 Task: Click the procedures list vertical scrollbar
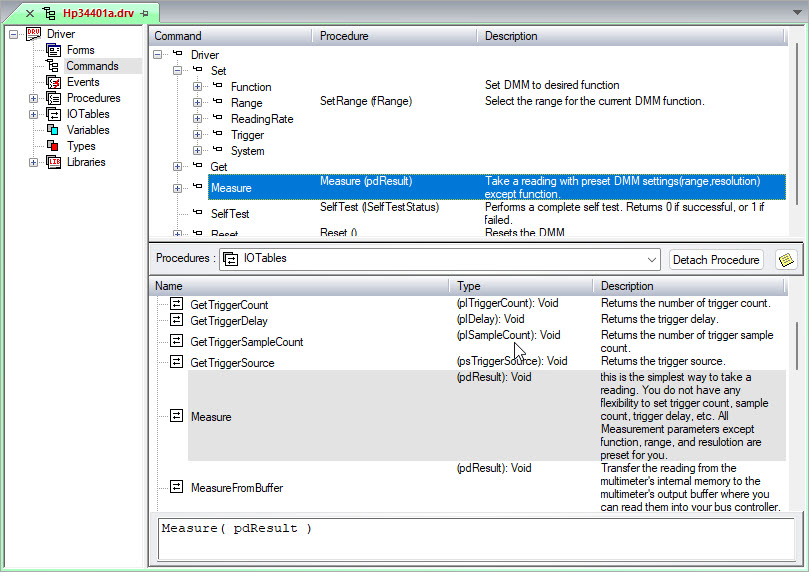tap(798, 346)
